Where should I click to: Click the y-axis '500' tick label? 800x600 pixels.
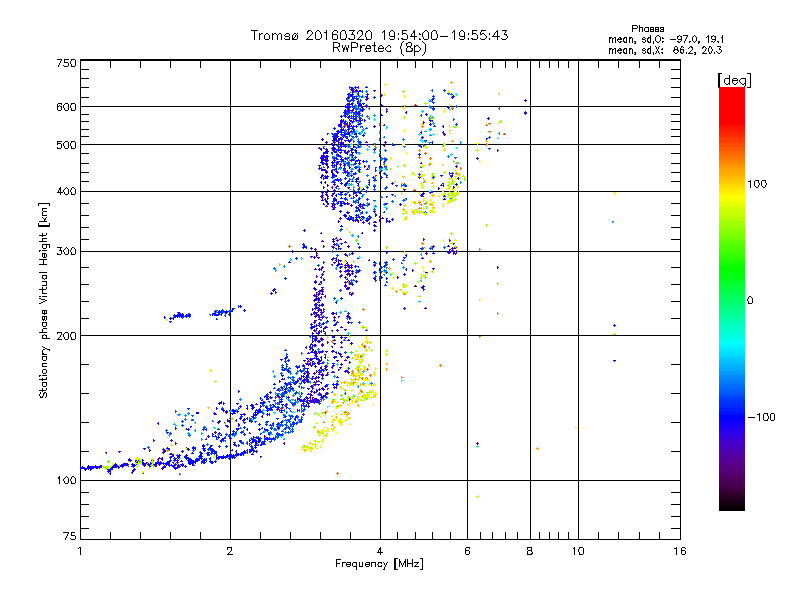point(66,145)
